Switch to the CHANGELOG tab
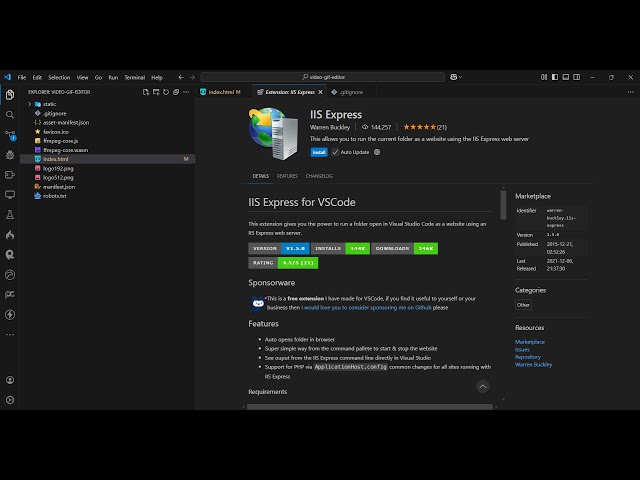This screenshot has width=640, height=480. [319, 176]
